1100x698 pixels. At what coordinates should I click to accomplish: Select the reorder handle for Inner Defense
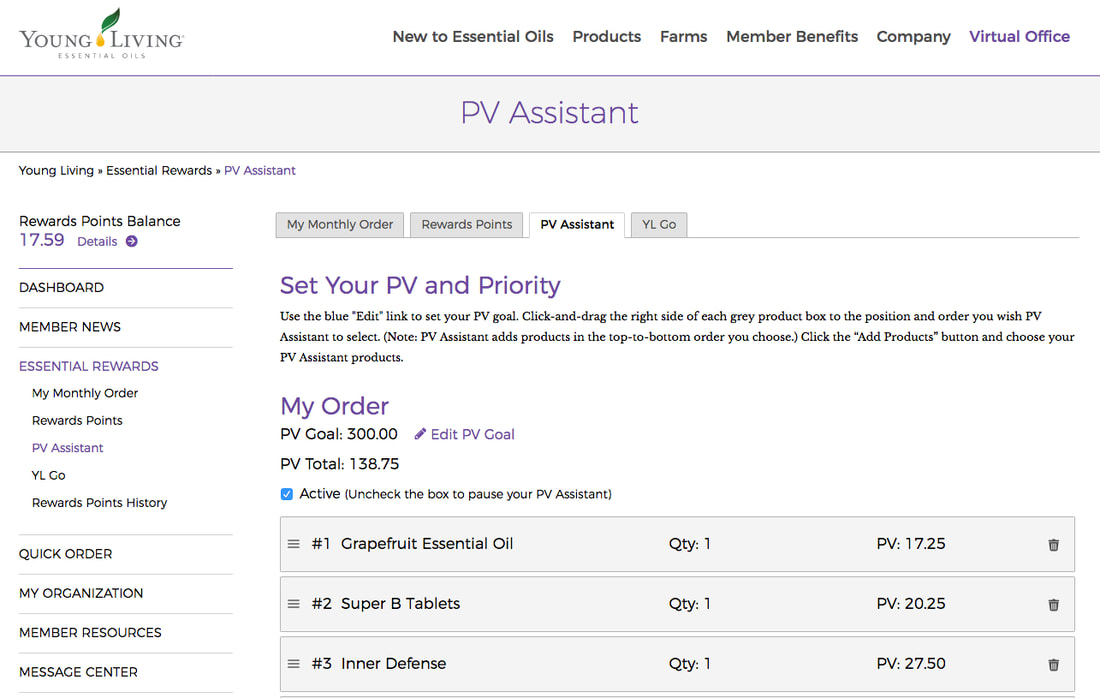[x=294, y=664]
